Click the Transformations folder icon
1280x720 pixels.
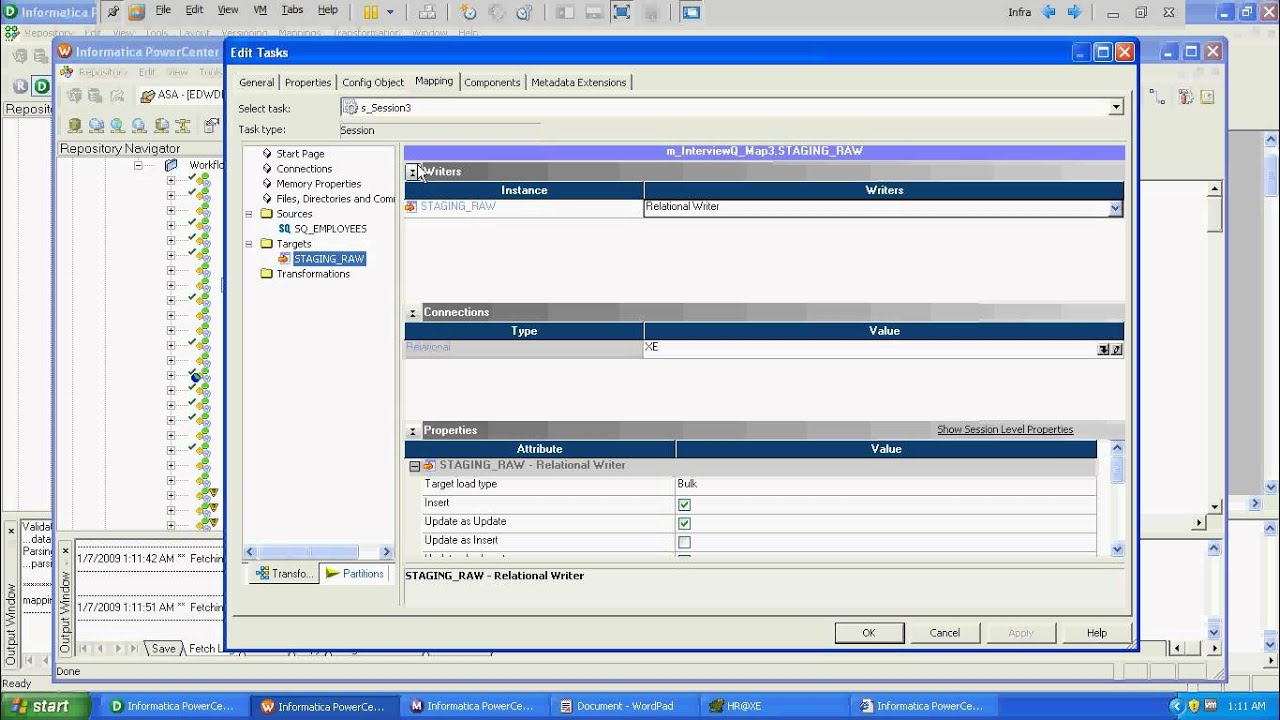(267, 274)
